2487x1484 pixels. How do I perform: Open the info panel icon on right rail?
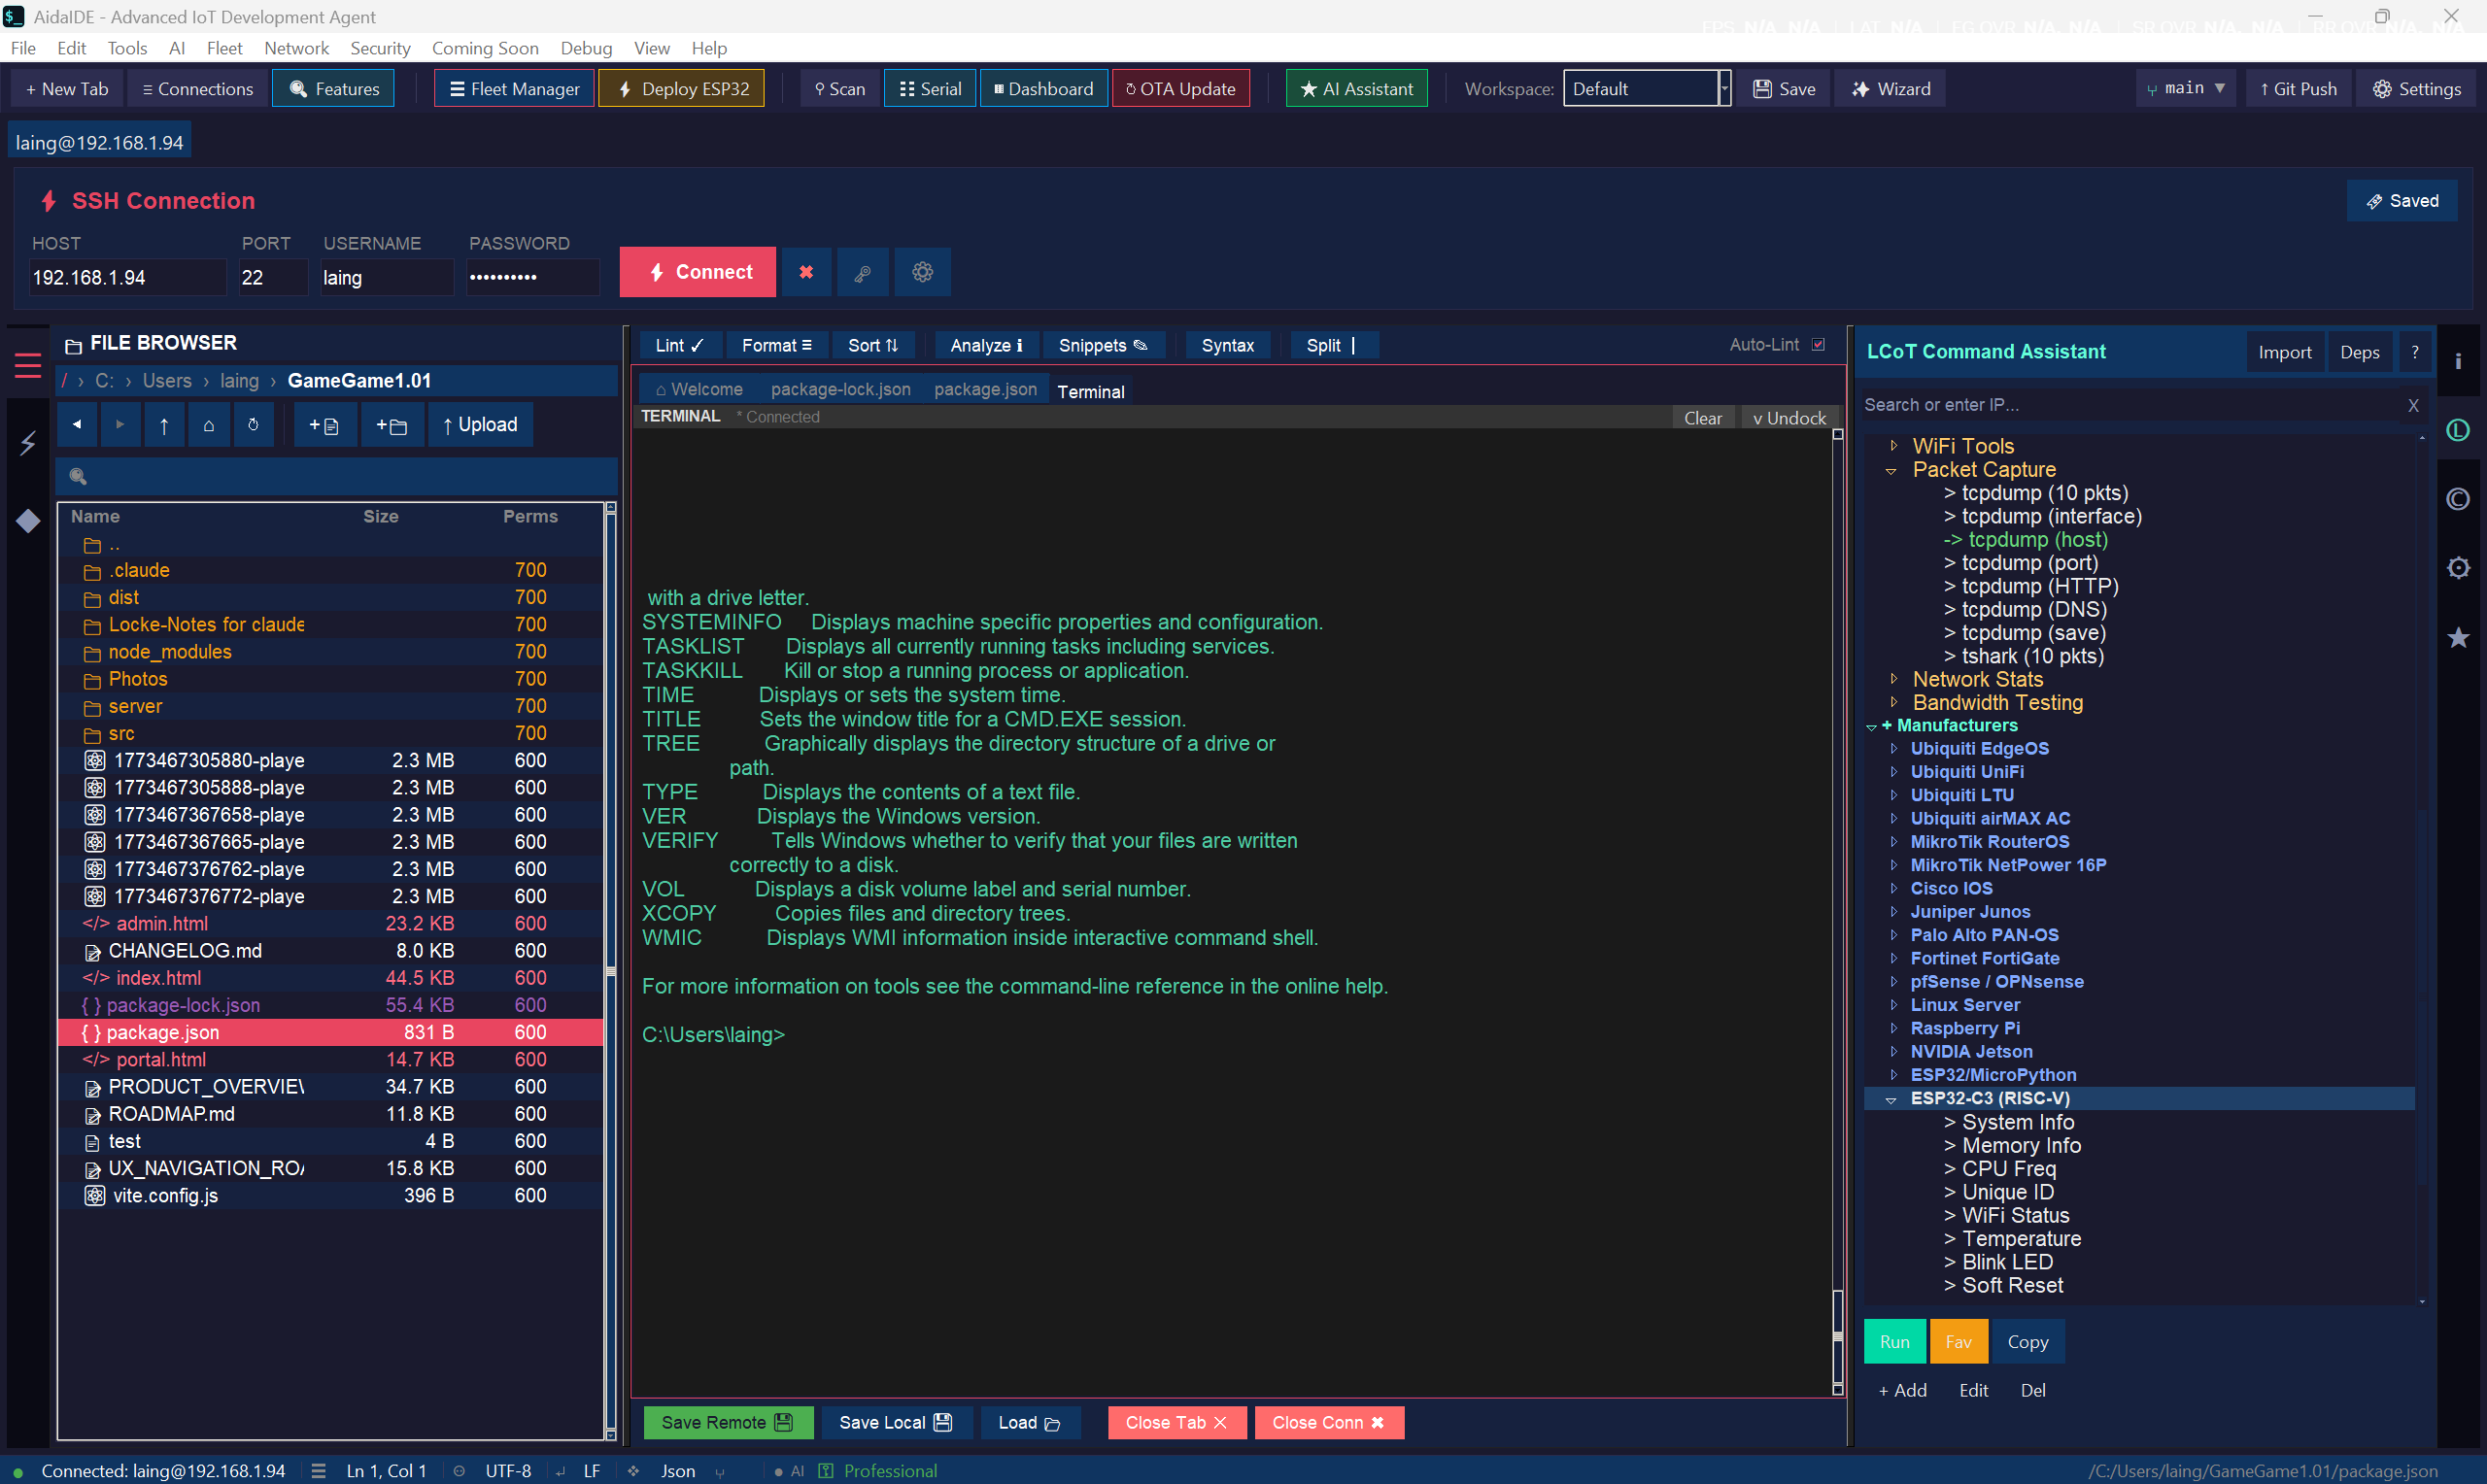[2457, 361]
